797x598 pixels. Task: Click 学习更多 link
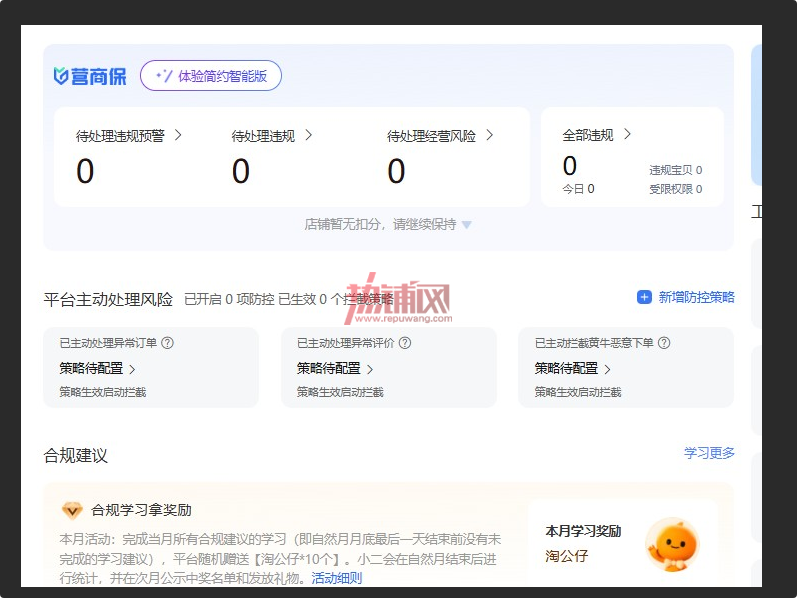click(x=709, y=453)
